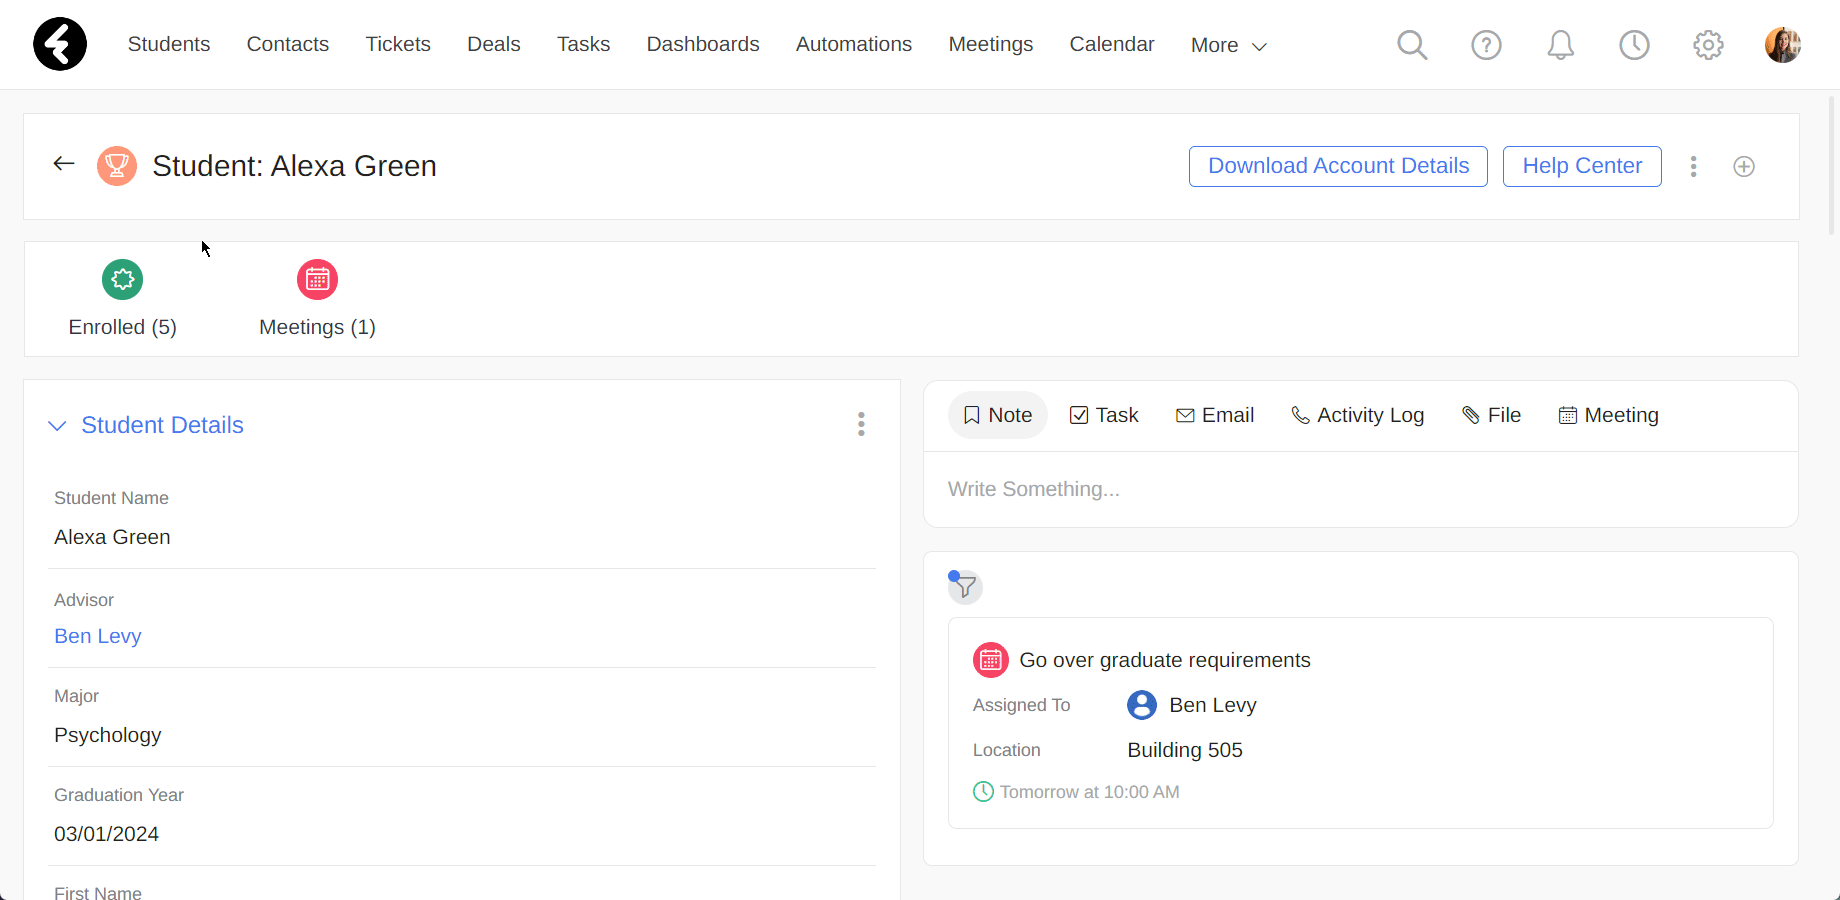Screen dimensions: 1840x900
Task: Open Automations in the top navigation
Action: pos(854,44)
